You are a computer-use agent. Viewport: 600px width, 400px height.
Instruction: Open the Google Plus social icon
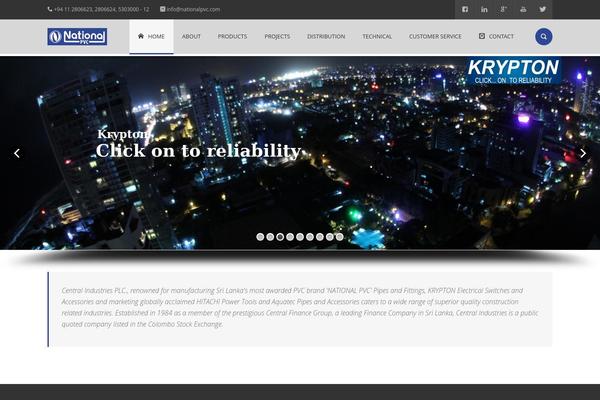(x=504, y=9)
